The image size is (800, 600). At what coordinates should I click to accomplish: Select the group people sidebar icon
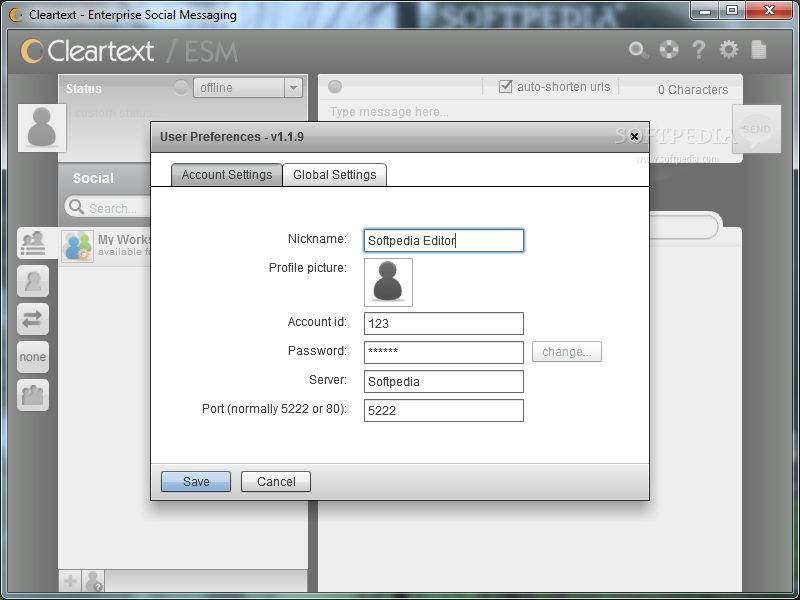click(33, 395)
